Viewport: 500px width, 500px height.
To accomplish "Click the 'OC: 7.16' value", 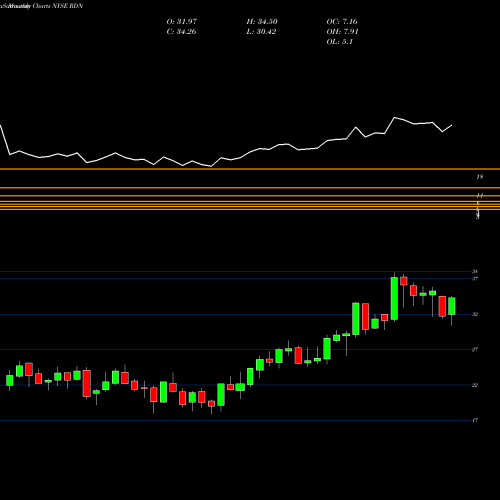I will click(342, 22).
